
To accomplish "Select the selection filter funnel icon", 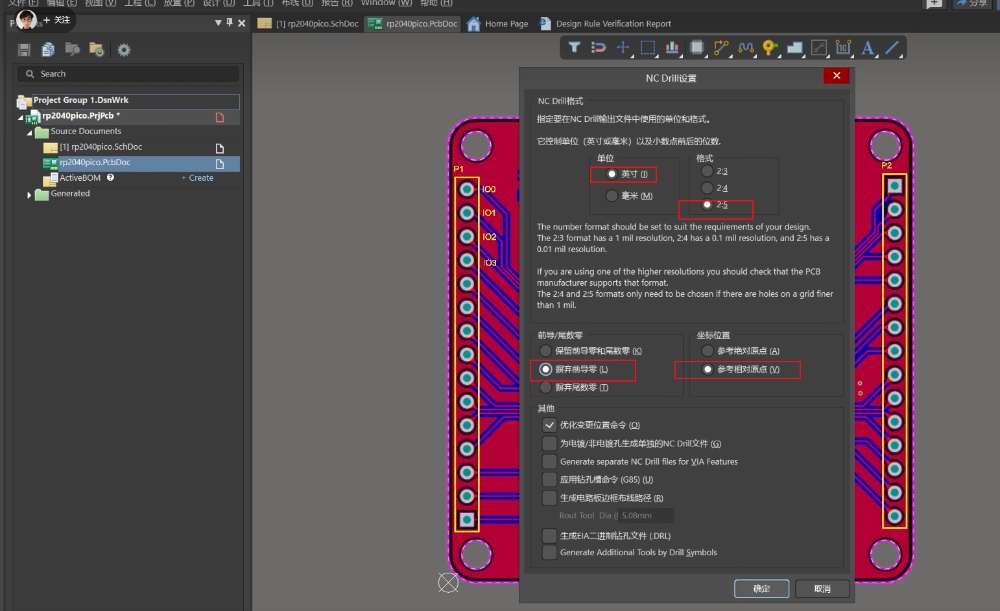I will coord(574,48).
